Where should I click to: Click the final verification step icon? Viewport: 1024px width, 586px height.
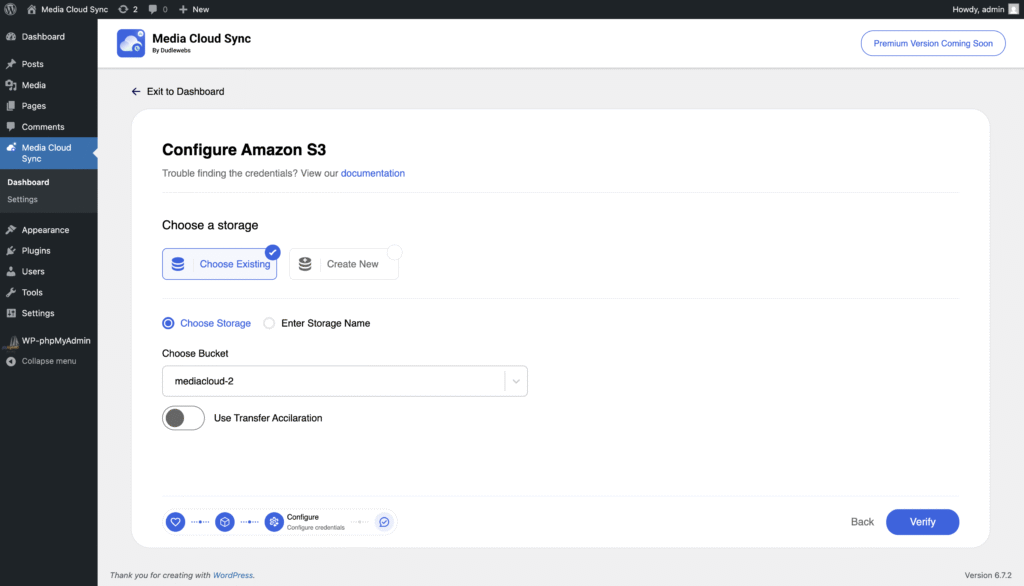tap(383, 522)
